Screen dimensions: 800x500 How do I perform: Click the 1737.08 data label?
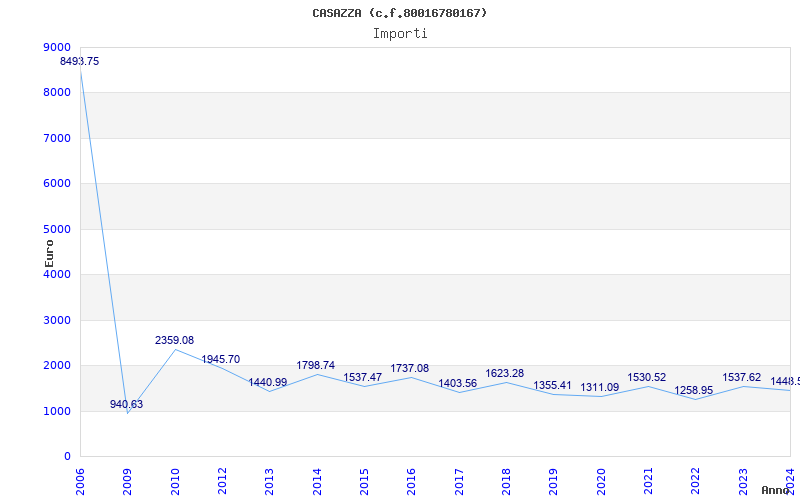pos(410,368)
